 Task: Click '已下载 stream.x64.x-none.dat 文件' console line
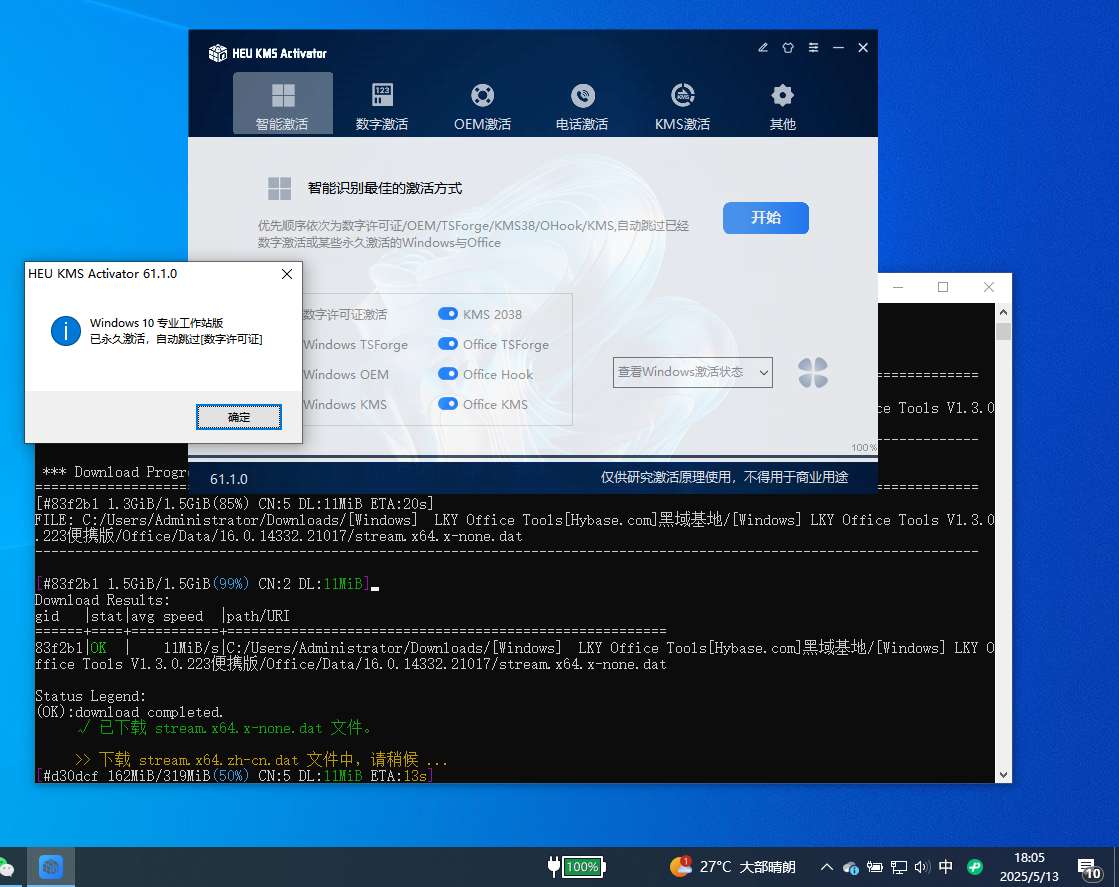pos(224,728)
